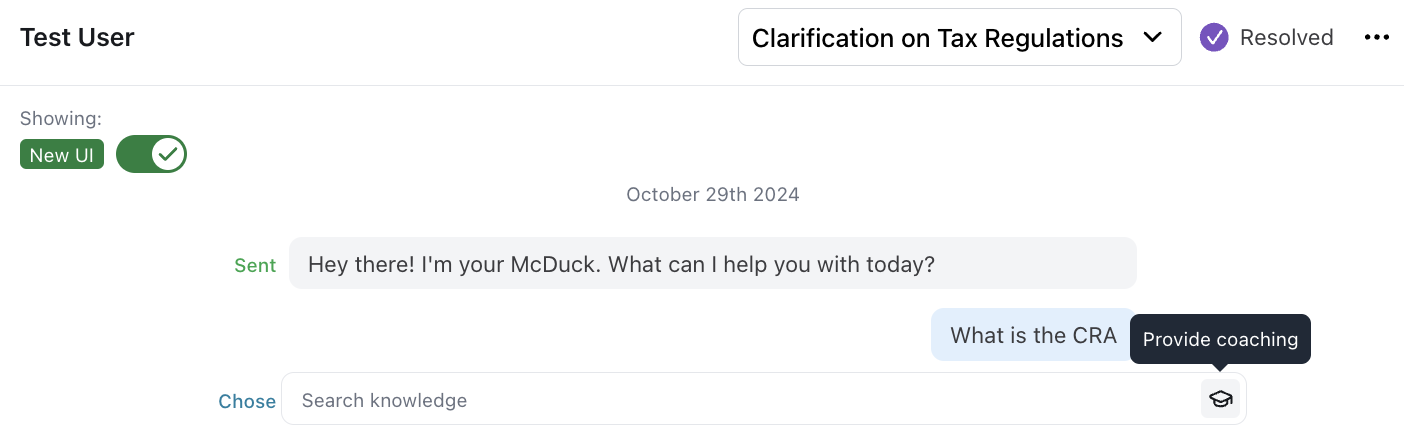Expand the Clarification on Tax Regulations dropdown

958,38
